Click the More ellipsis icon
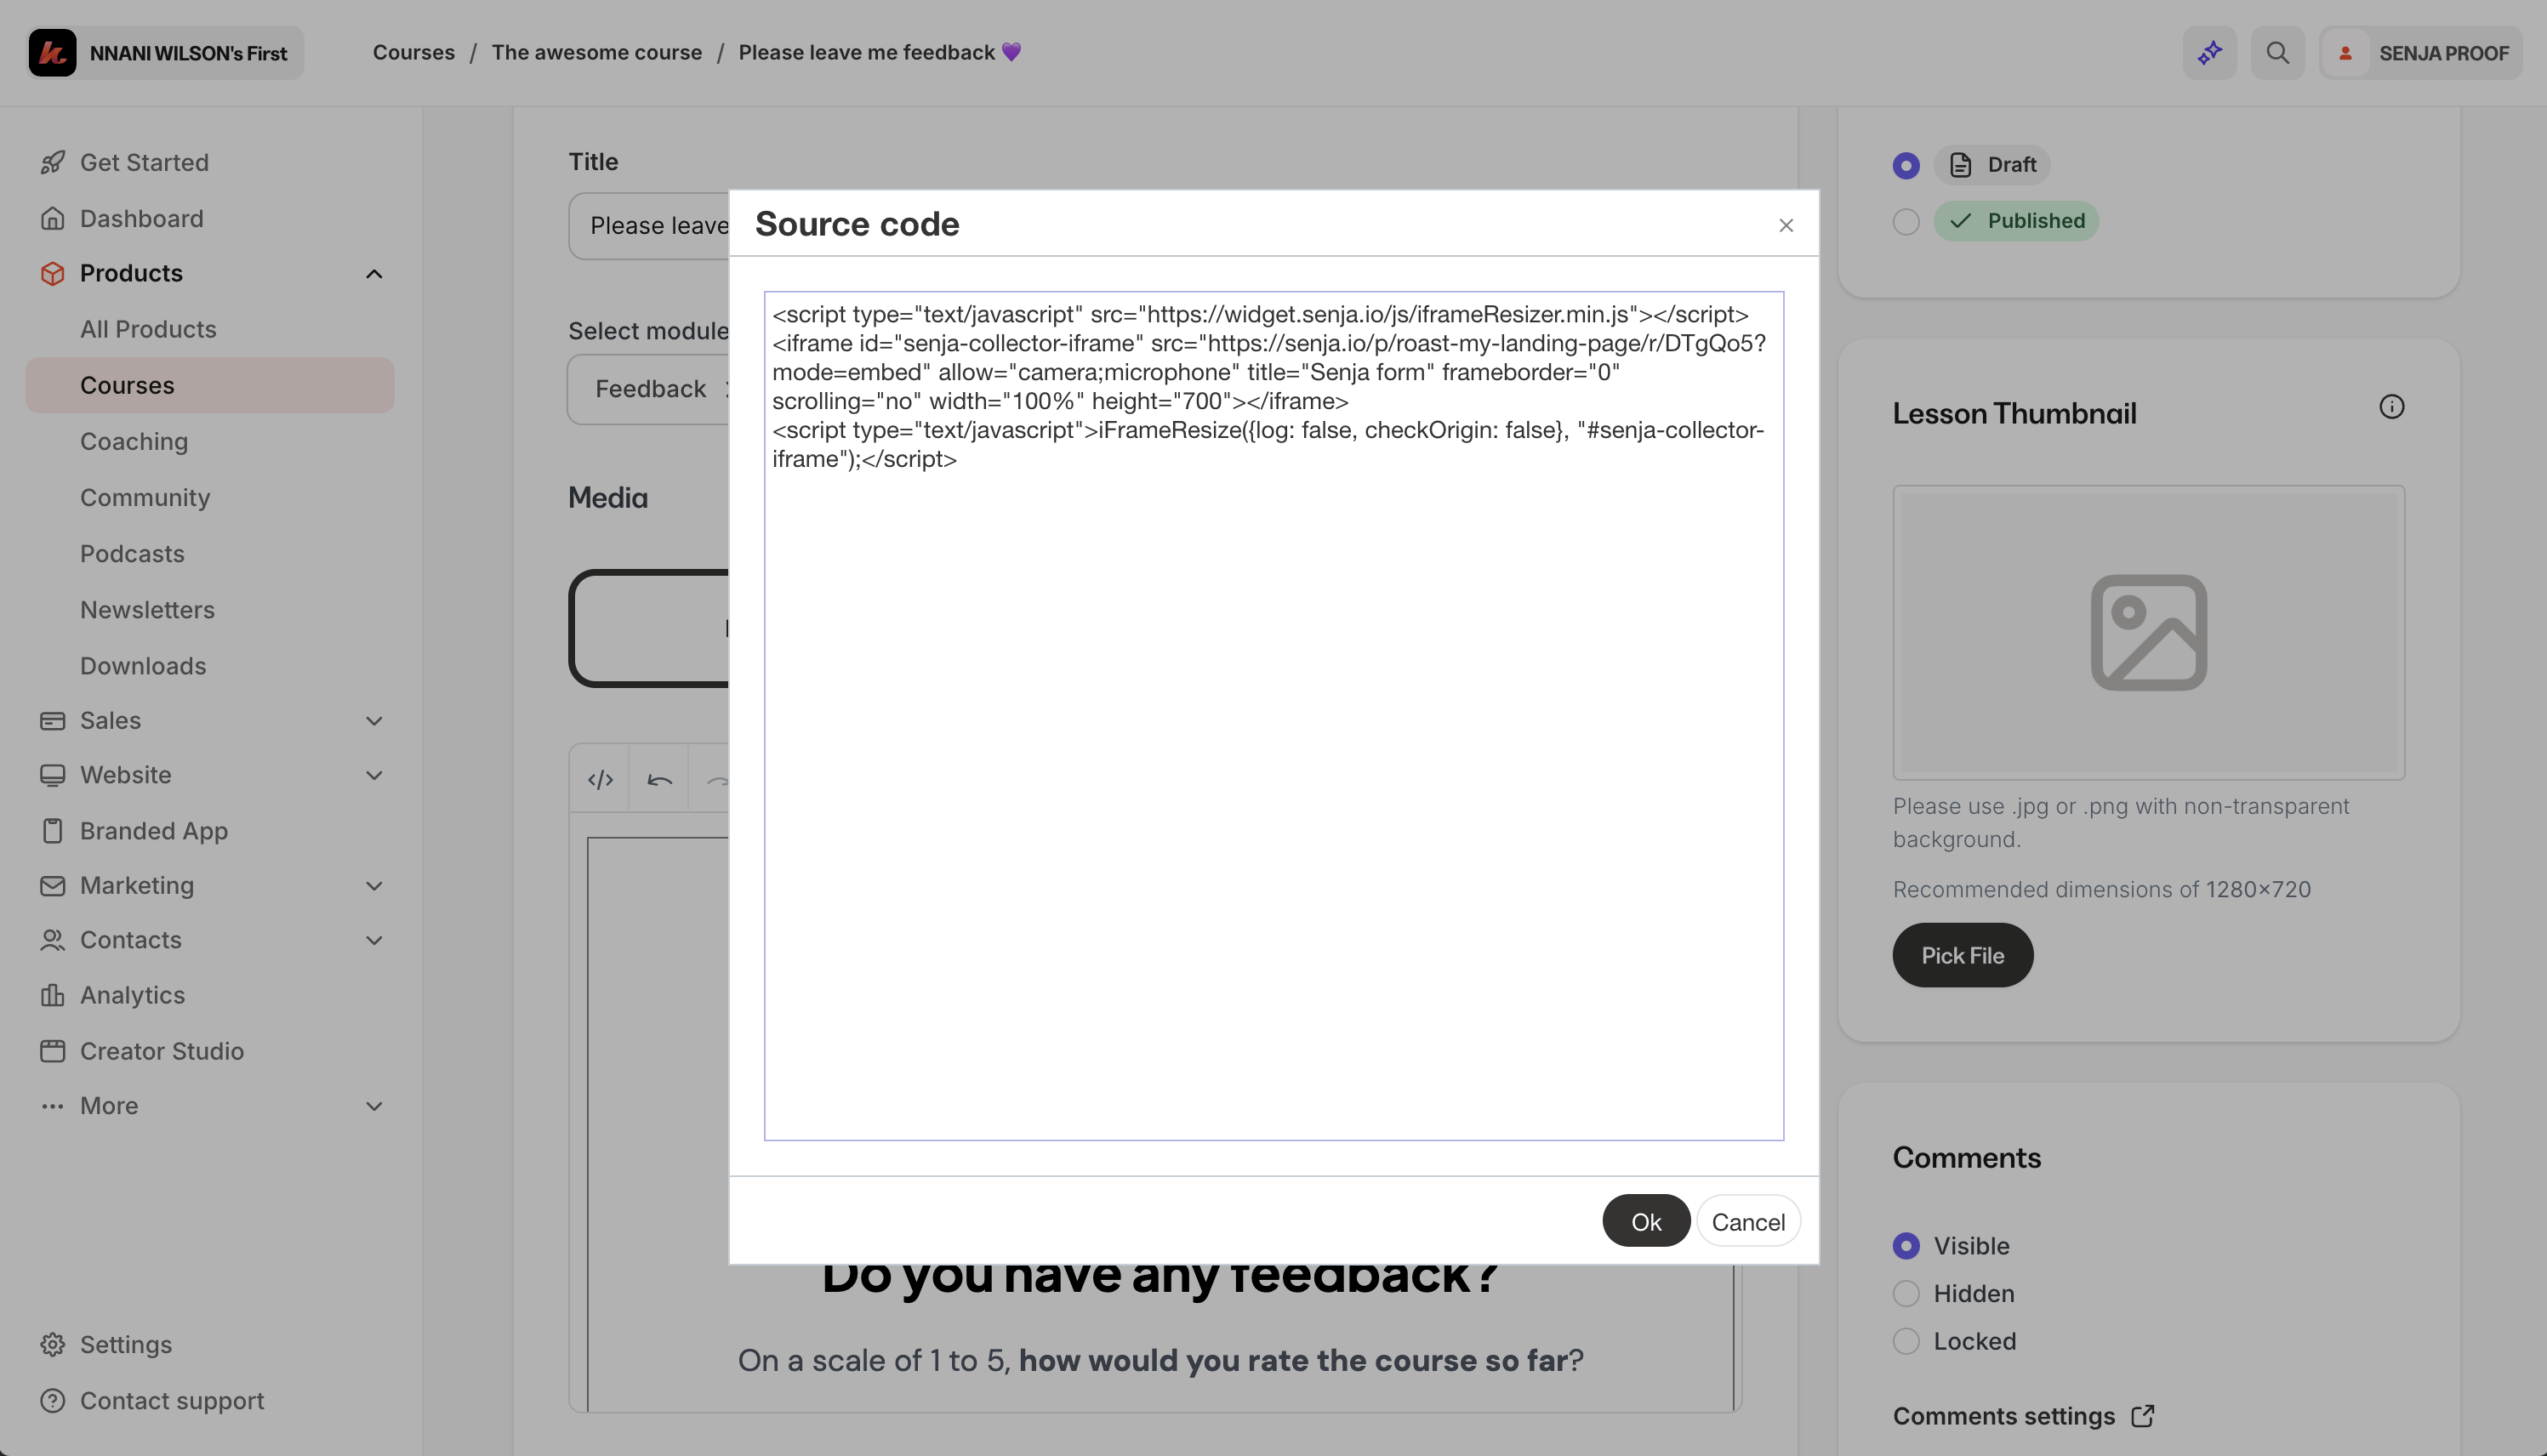The width and height of the screenshot is (2547, 1456). pyautogui.click(x=53, y=1106)
